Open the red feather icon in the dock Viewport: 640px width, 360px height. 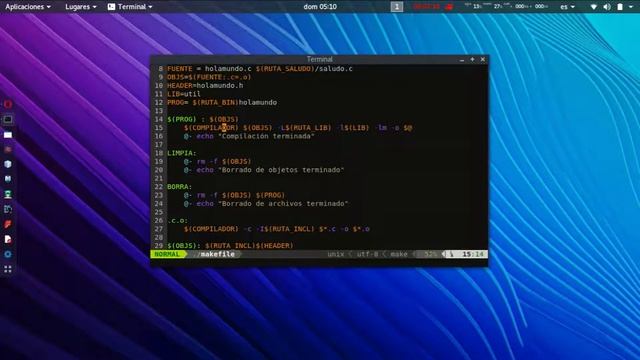click(x=8, y=224)
